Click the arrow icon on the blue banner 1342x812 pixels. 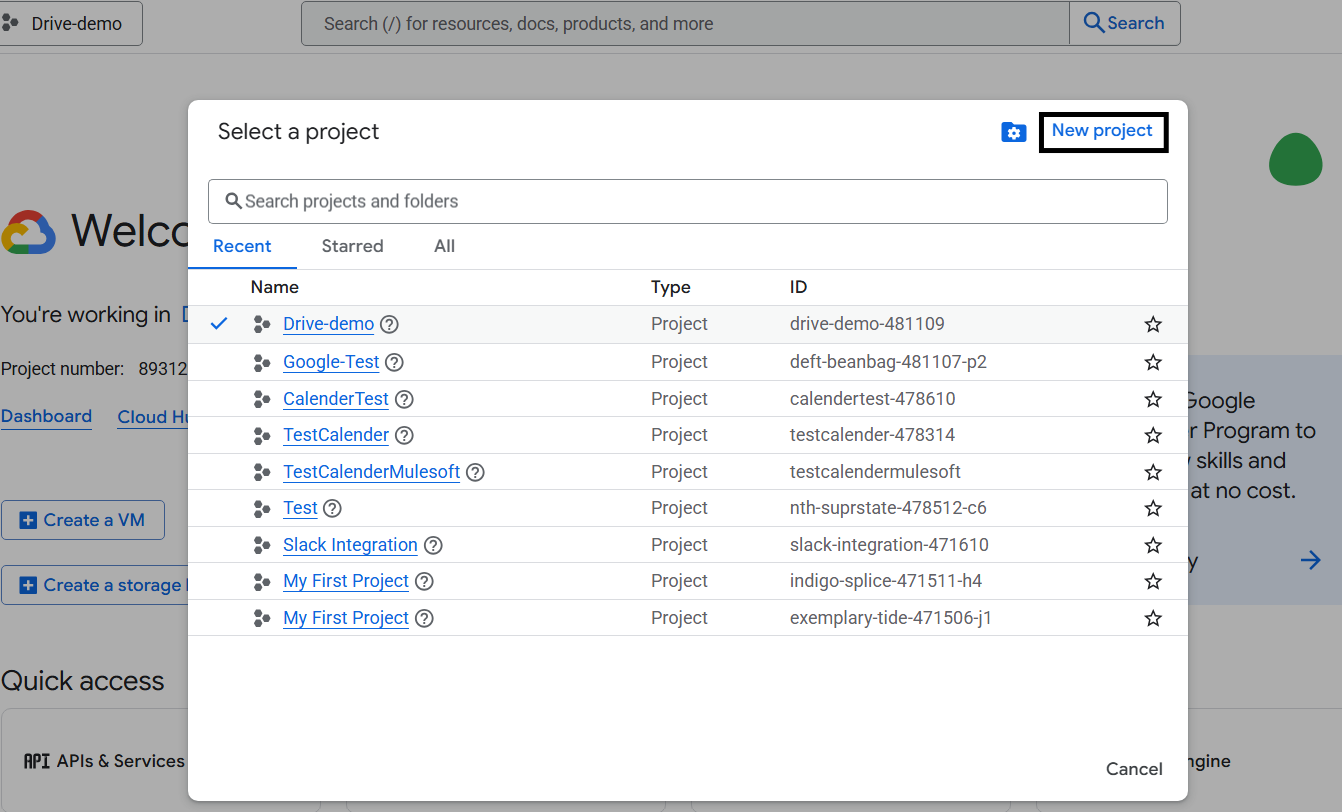[x=1310, y=560]
